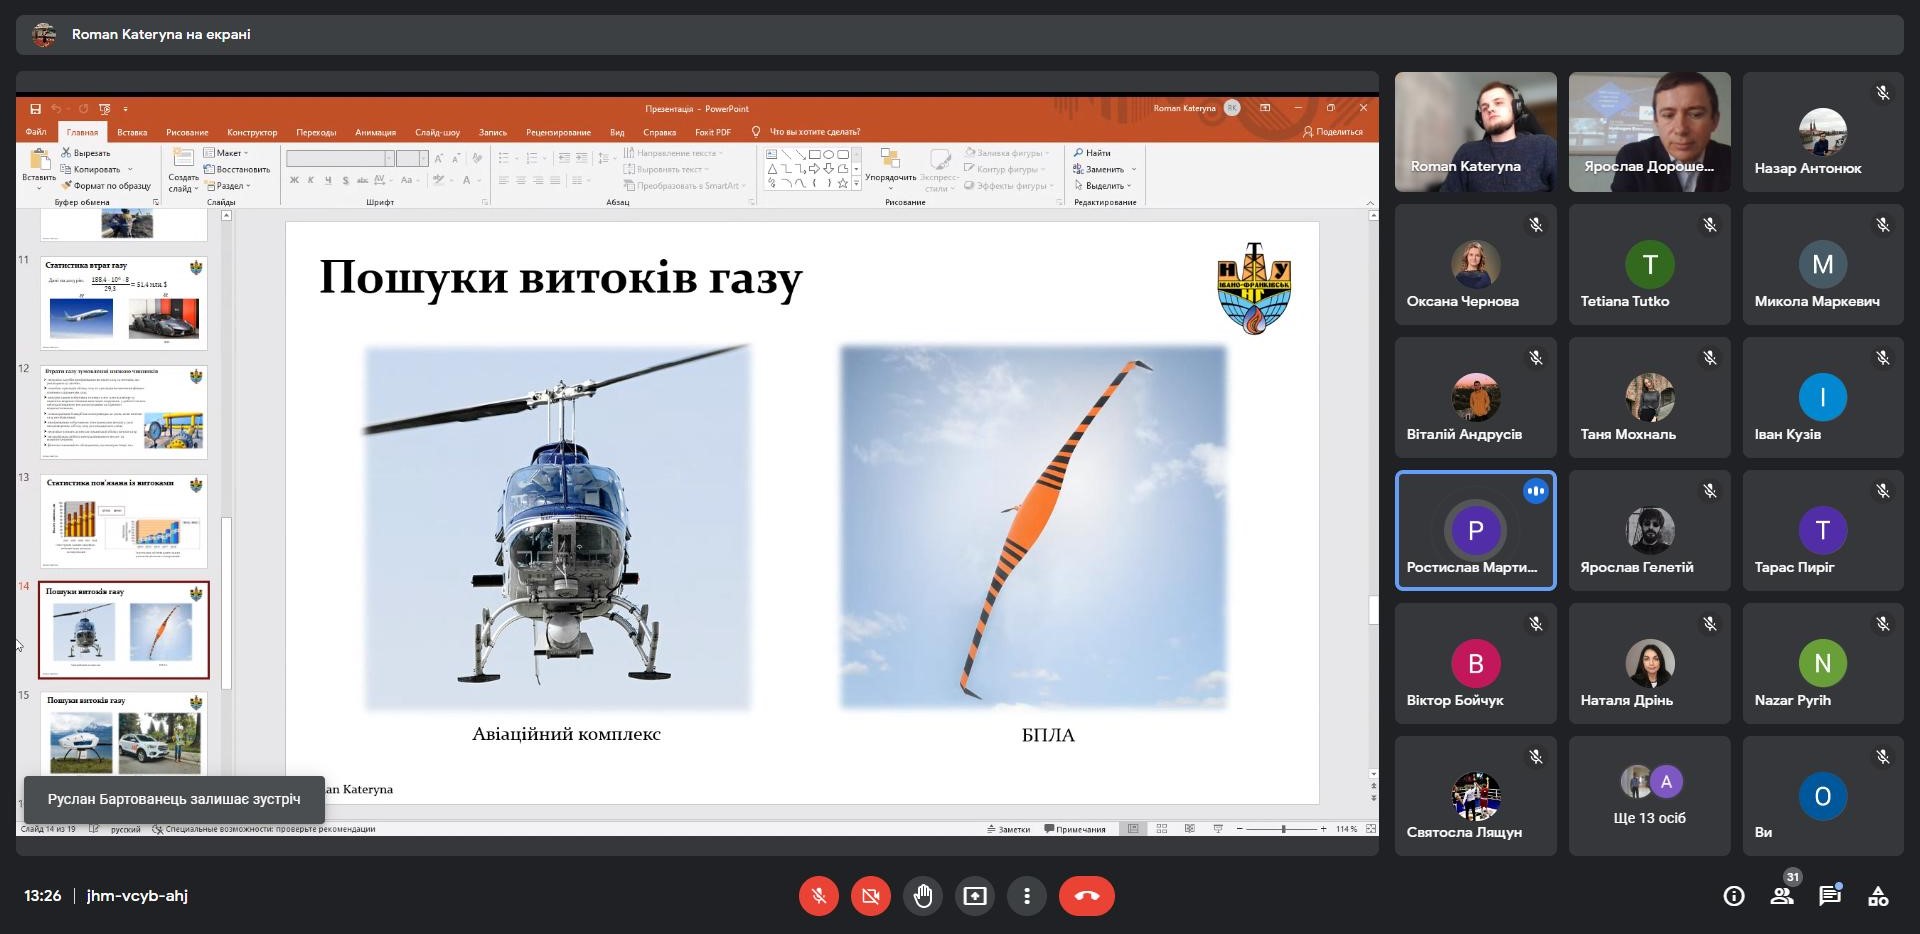This screenshot has width=1920, height=934.
Task: Click the slide panel vertical scrollbar
Action: click(x=226, y=603)
